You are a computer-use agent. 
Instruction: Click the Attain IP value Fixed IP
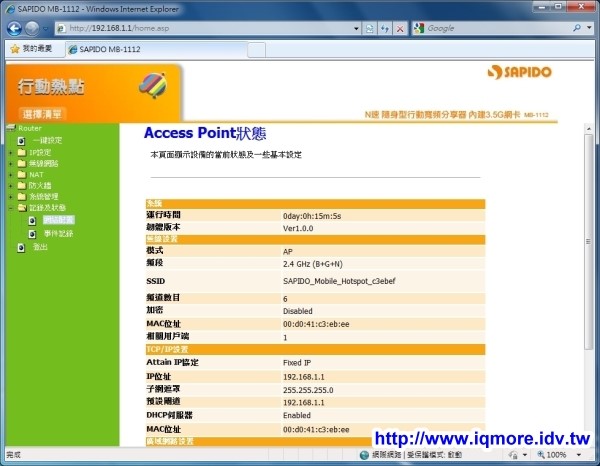click(297, 363)
